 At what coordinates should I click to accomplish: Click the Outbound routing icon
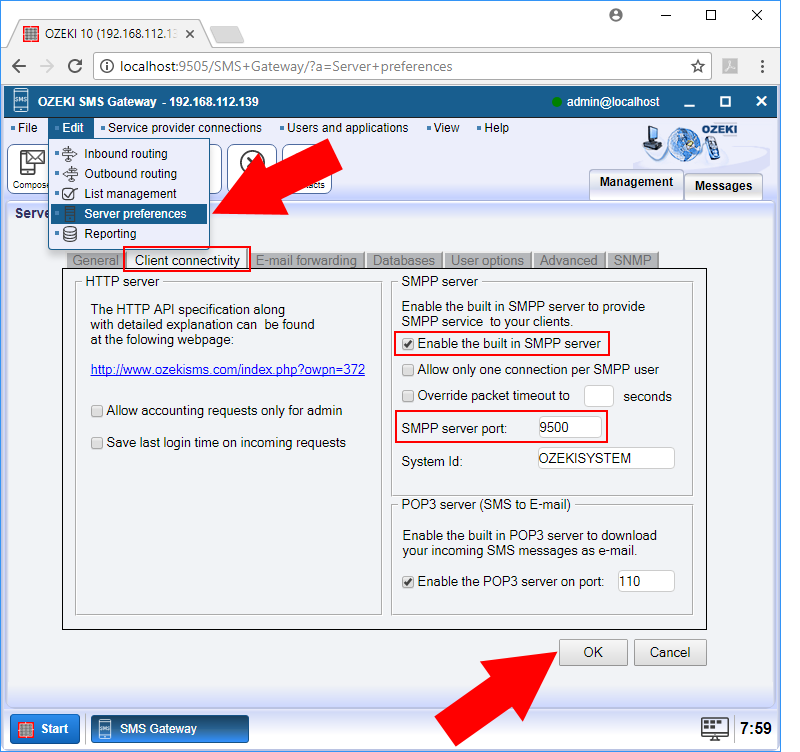70,174
